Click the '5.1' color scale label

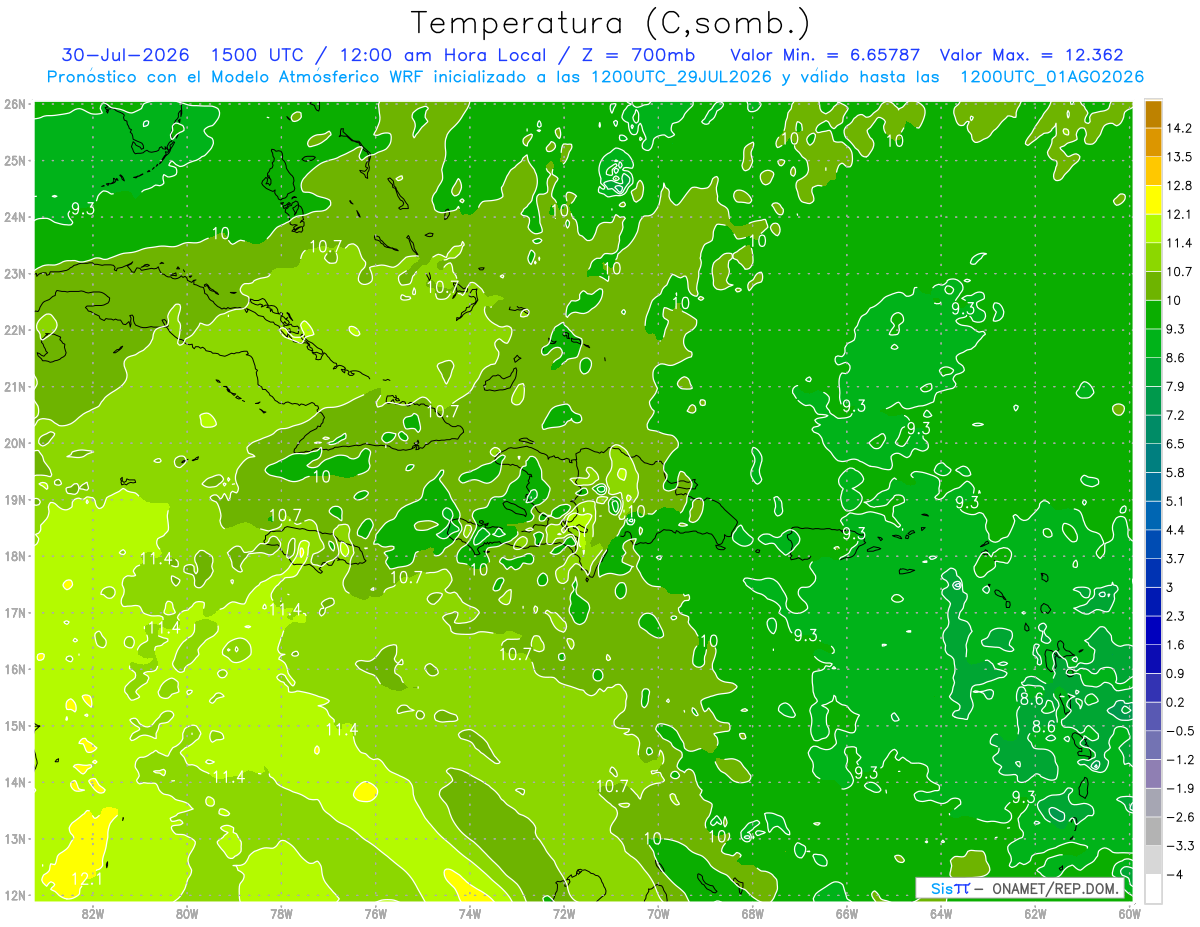(x=1176, y=501)
